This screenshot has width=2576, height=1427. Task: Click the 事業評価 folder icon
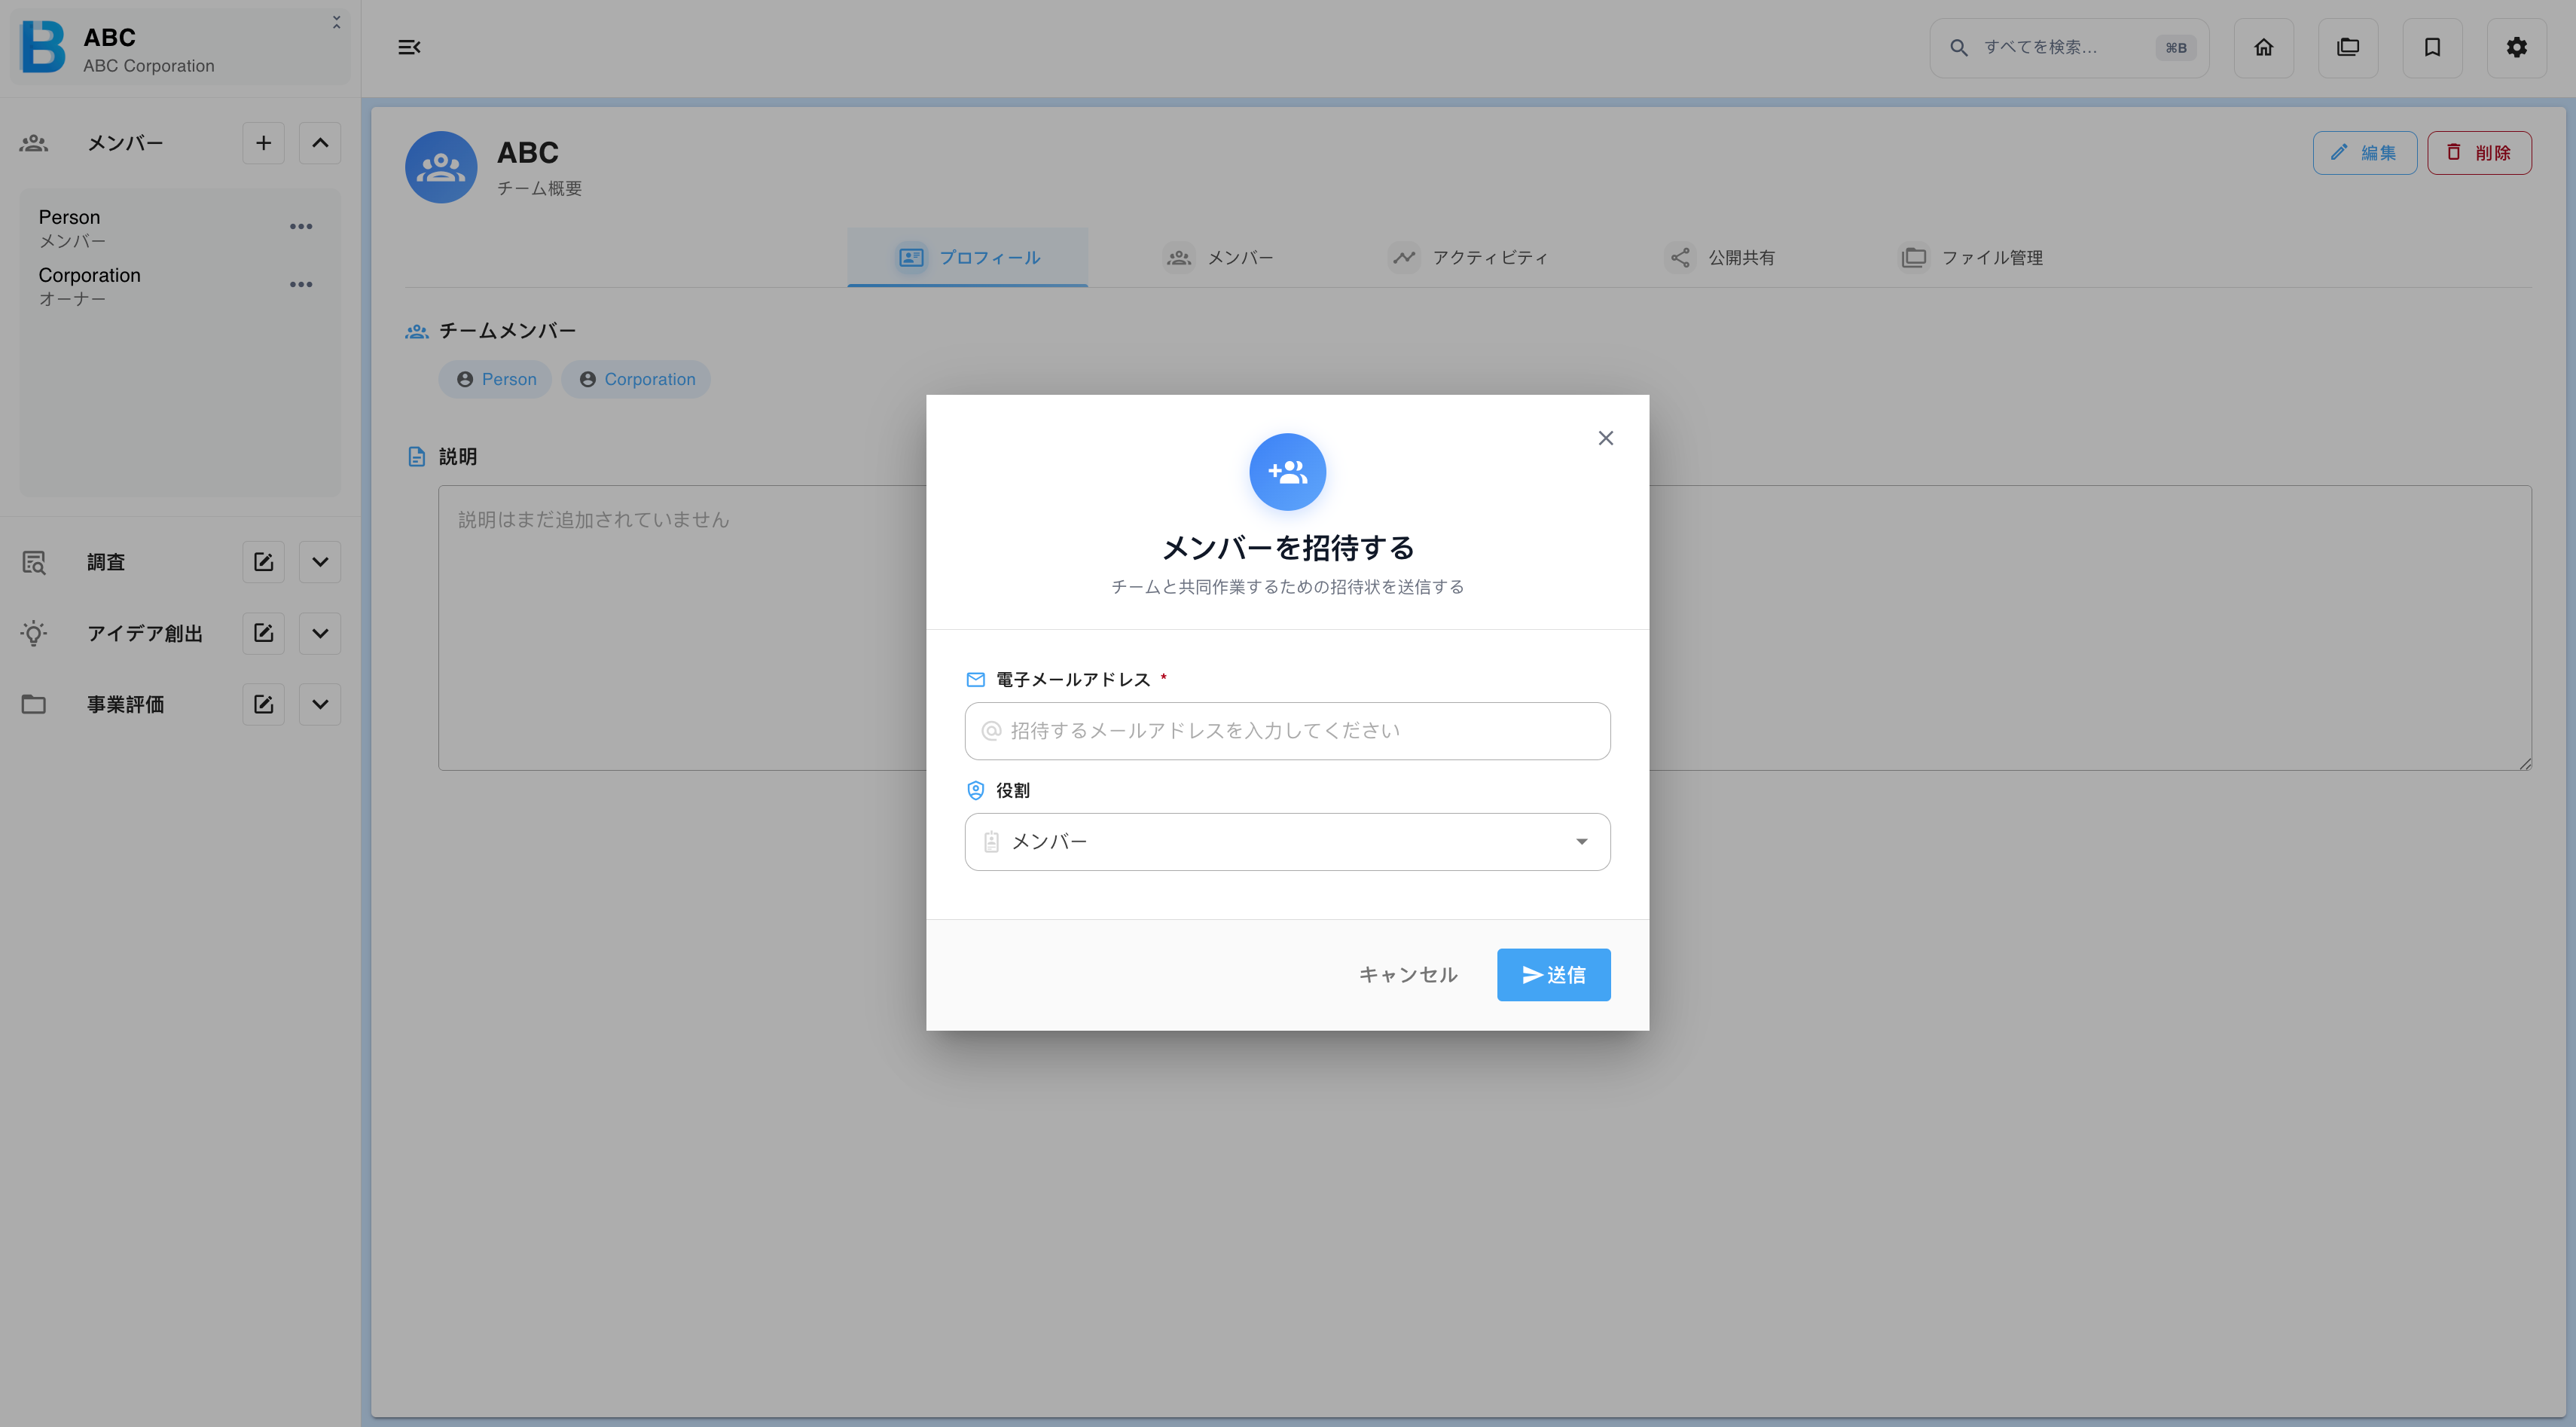coord(34,704)
